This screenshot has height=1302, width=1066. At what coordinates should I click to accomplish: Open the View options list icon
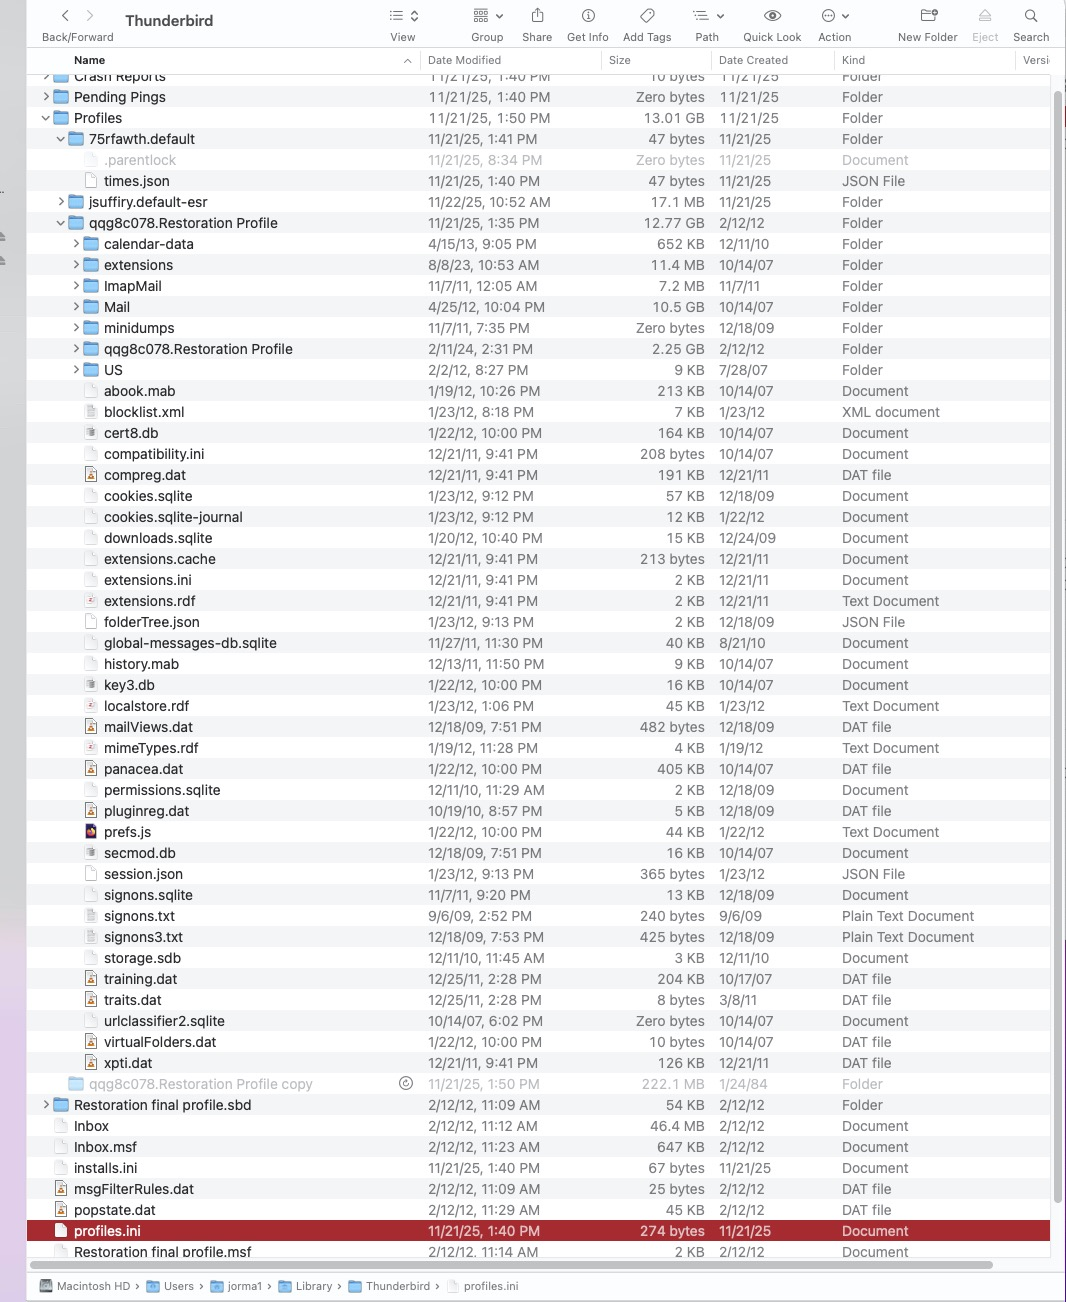[x=403, y=16]
